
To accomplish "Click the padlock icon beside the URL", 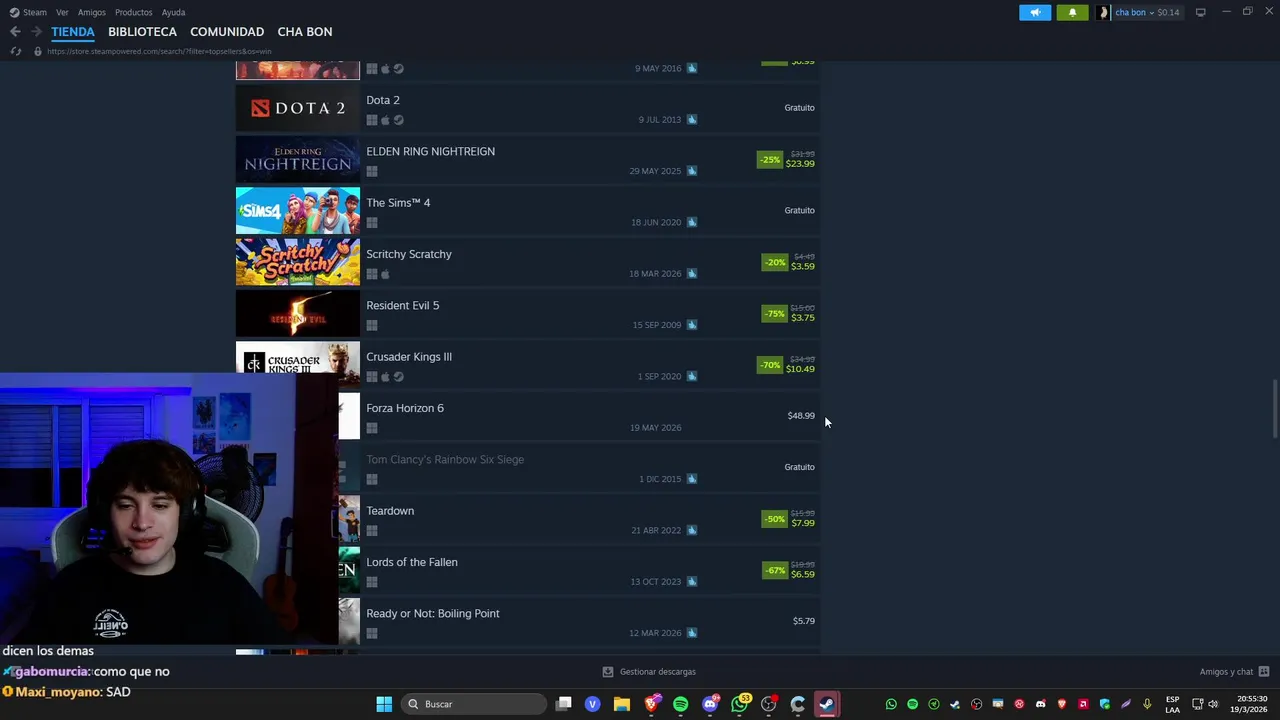I will point(38,51).
